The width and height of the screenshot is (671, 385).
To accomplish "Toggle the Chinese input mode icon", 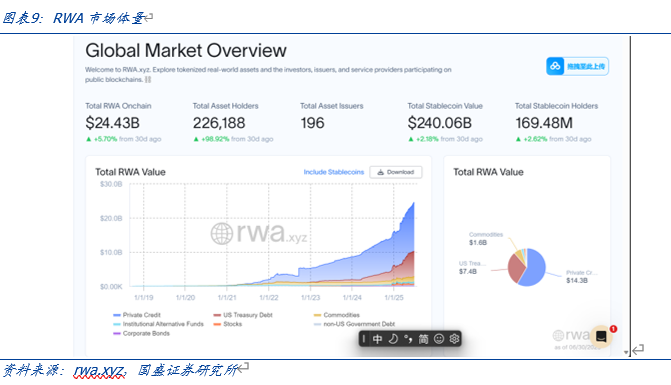I will pyautogui.click(x=377, y=339).
